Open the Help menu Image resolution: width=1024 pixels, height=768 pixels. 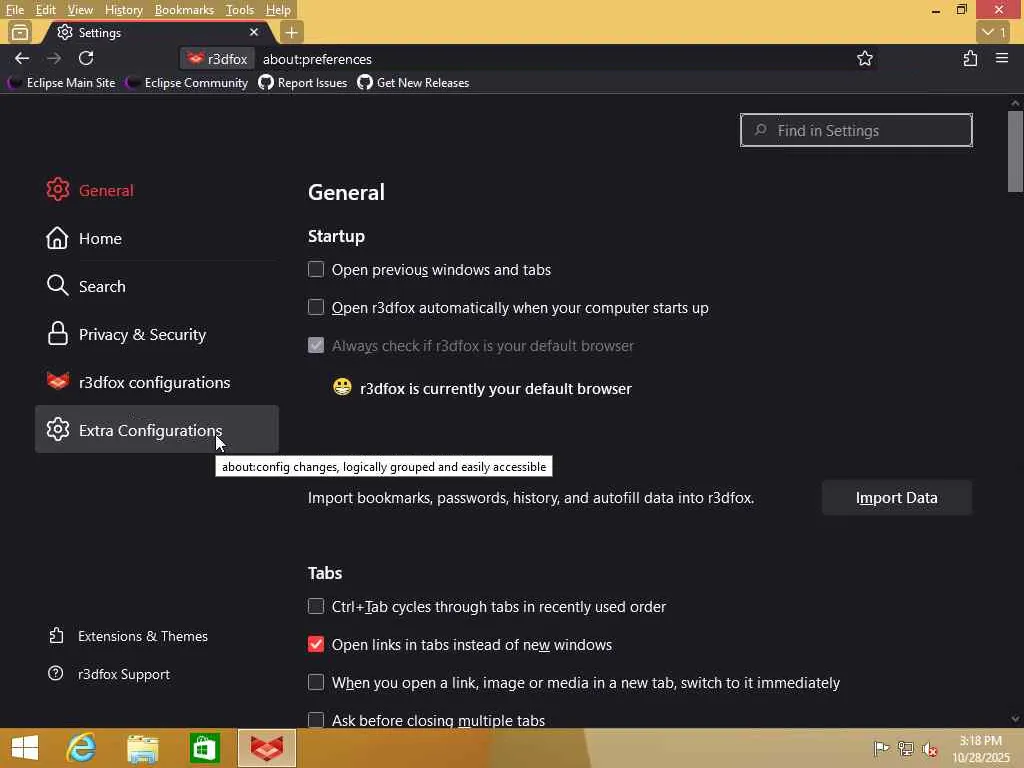click(x=278, y=10)
